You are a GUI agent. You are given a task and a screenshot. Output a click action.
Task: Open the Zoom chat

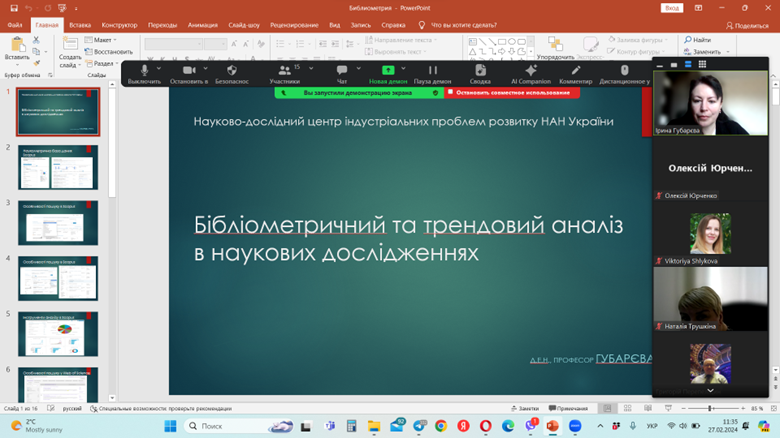click(342, 73)
